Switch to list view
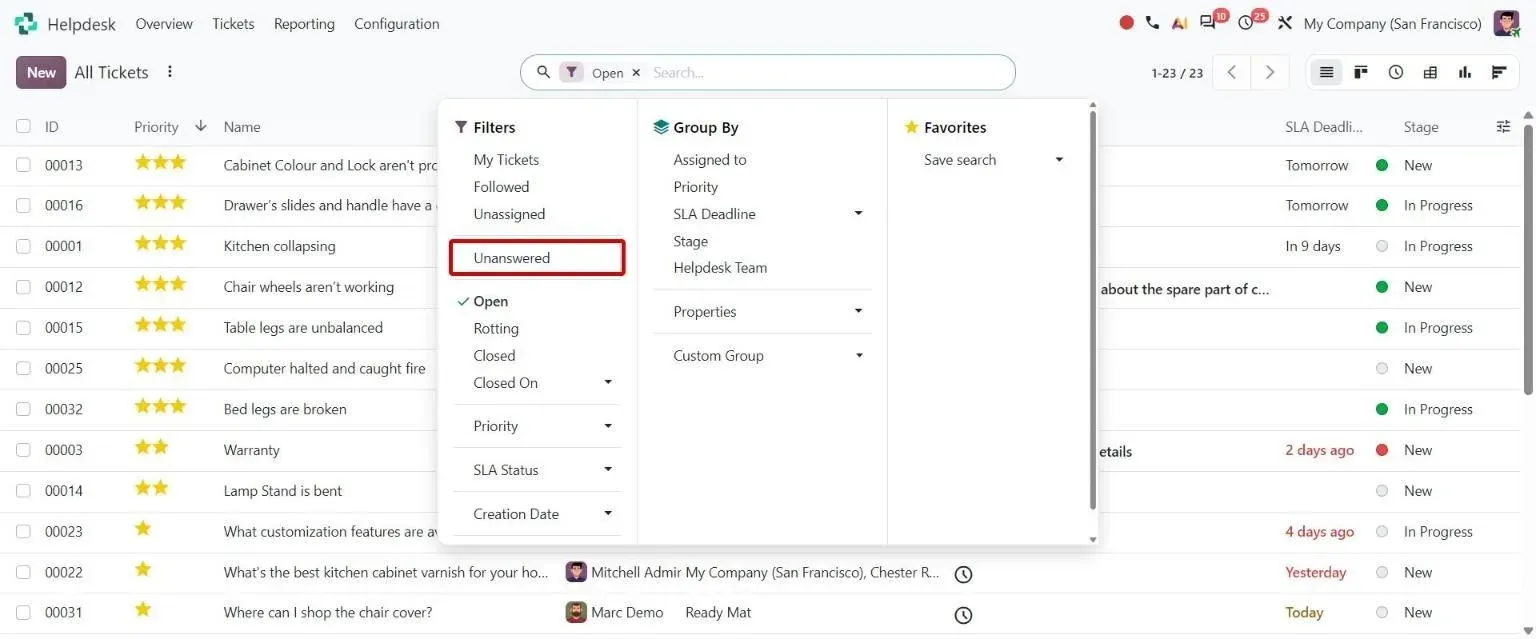The image size is (1536, 639). [1326, 72]
